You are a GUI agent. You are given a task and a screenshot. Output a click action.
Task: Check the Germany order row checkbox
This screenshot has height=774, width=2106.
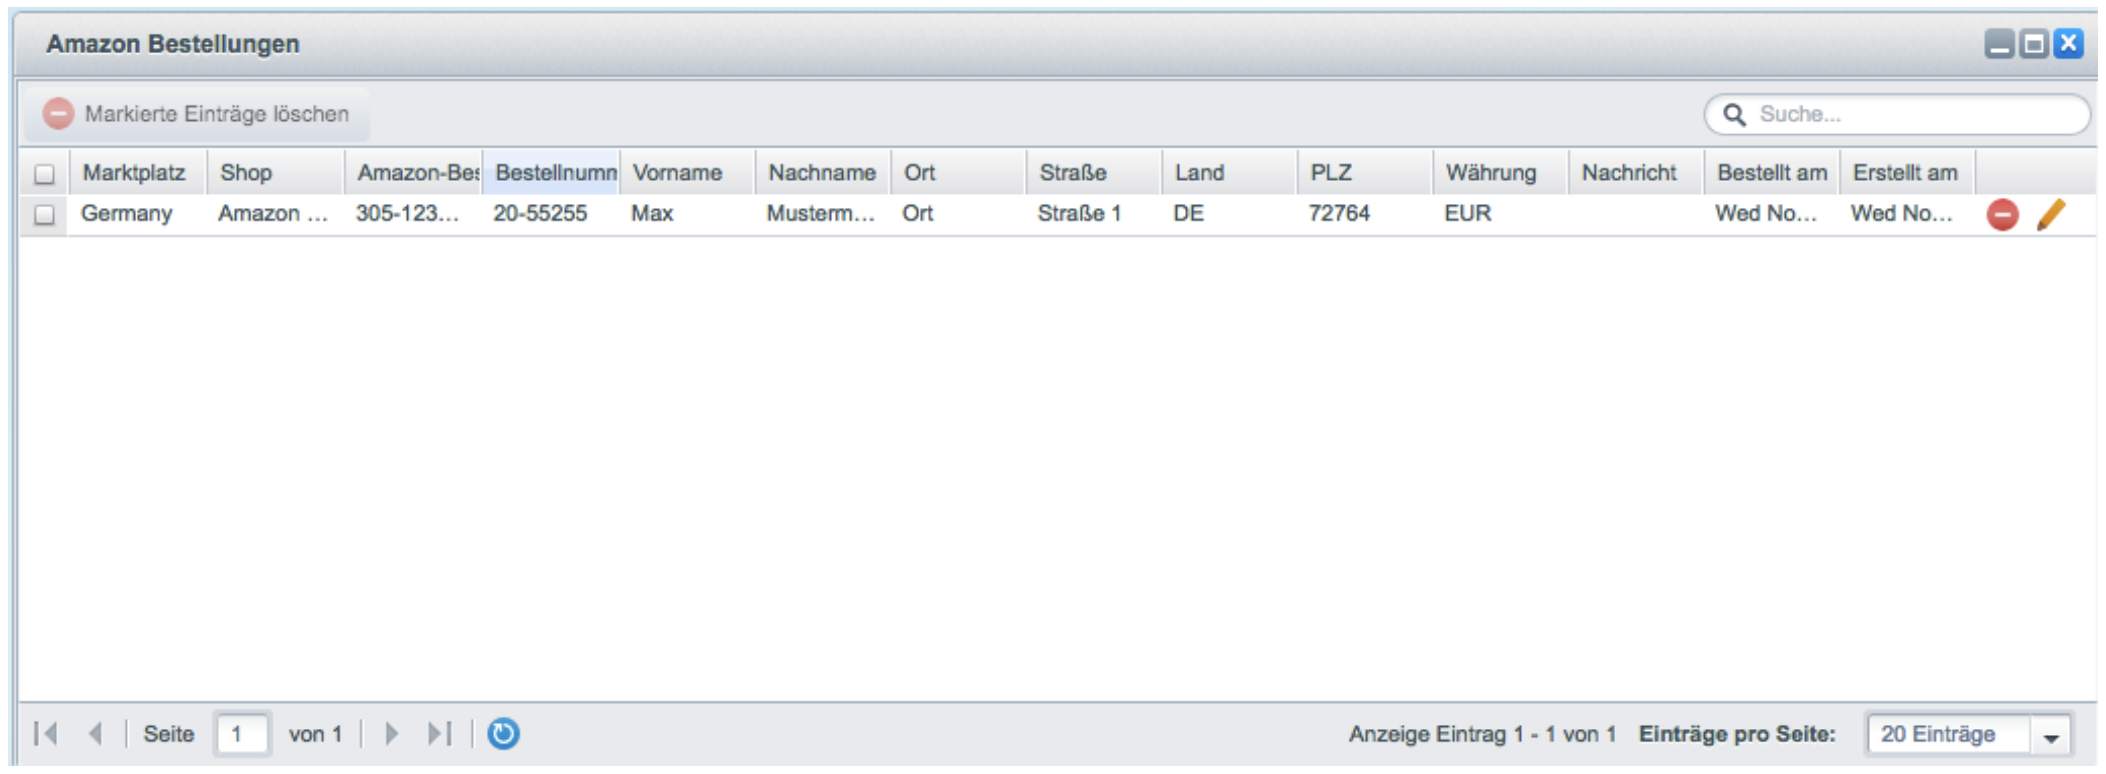click(44, 215)
